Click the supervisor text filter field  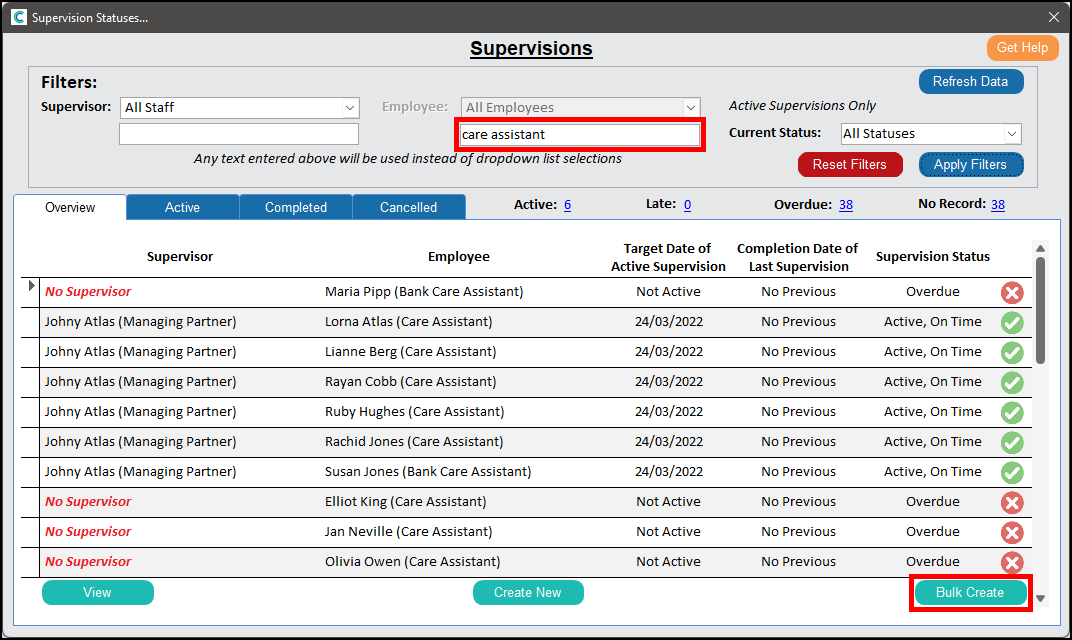click(238, 134)
